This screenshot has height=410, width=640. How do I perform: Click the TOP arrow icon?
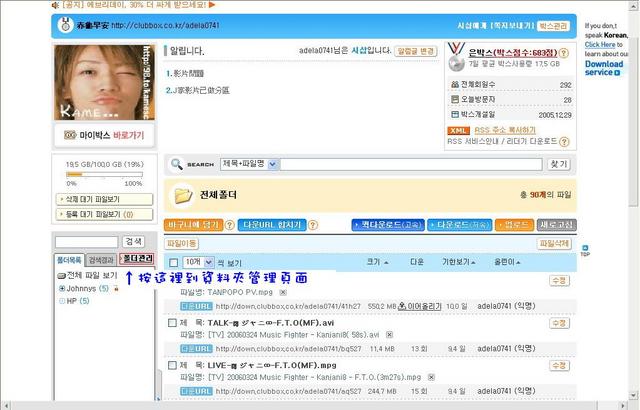[585, 250]
